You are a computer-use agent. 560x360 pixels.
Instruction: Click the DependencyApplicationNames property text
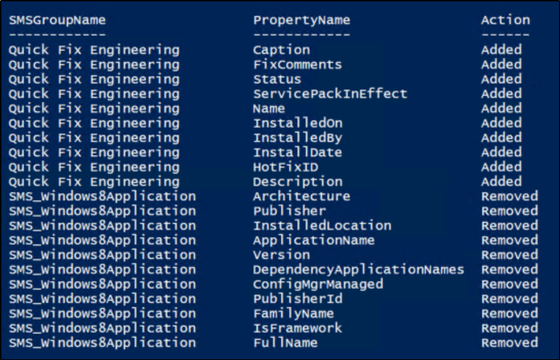(359, 269)
